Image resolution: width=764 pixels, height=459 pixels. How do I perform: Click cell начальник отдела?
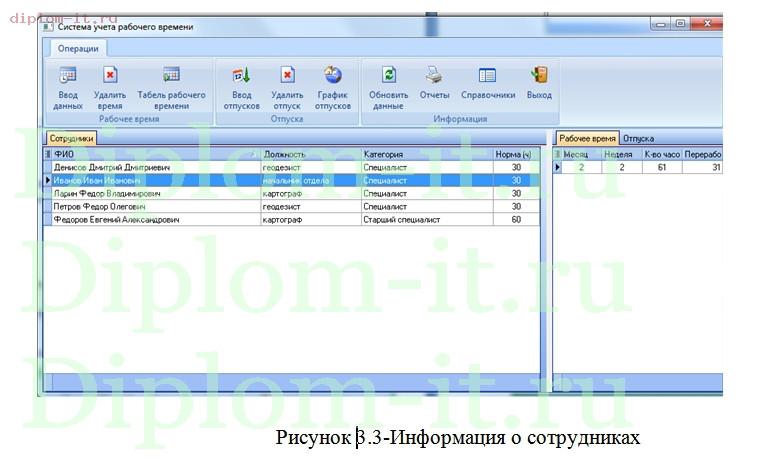pos(311,180)
